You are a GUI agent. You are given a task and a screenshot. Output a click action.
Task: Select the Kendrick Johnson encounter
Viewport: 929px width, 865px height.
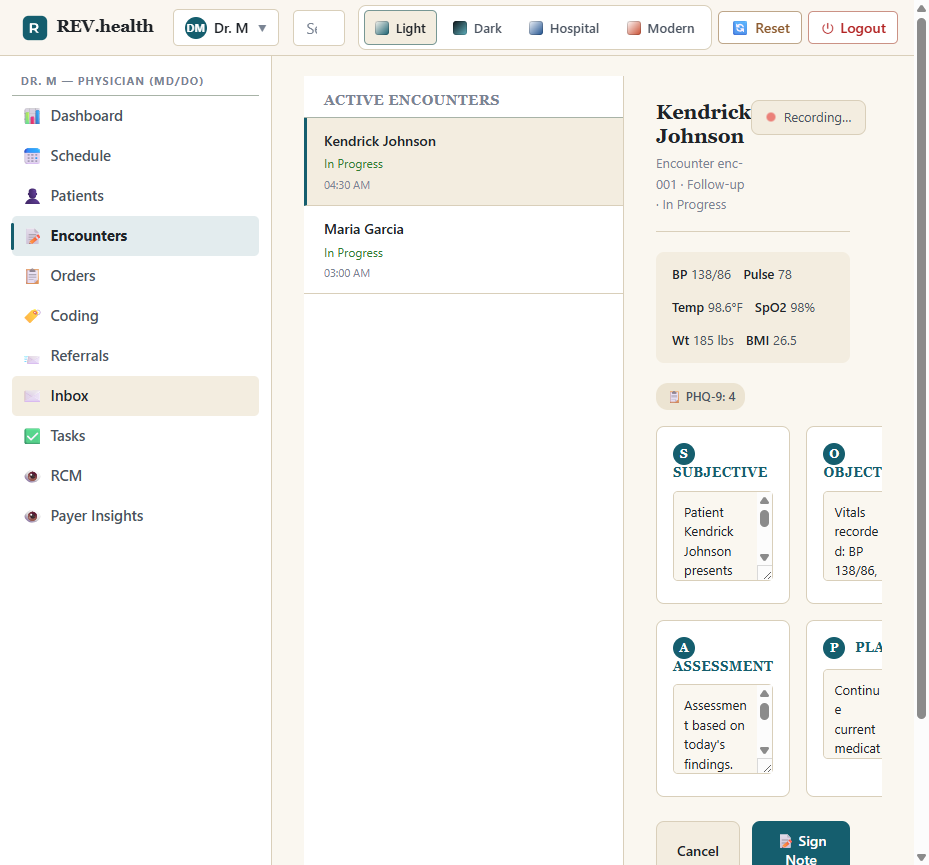tap(464, 162)
